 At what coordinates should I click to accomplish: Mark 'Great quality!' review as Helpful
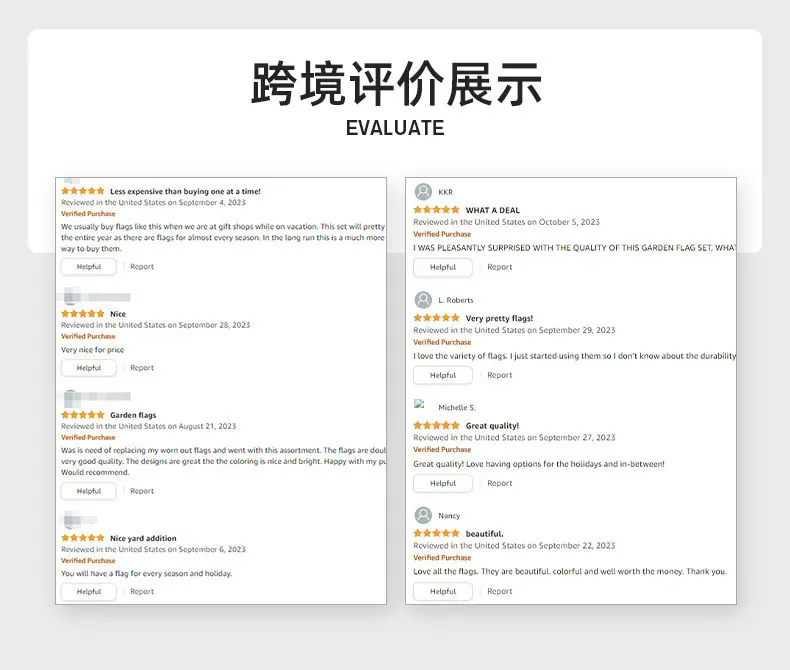(443, 483)
